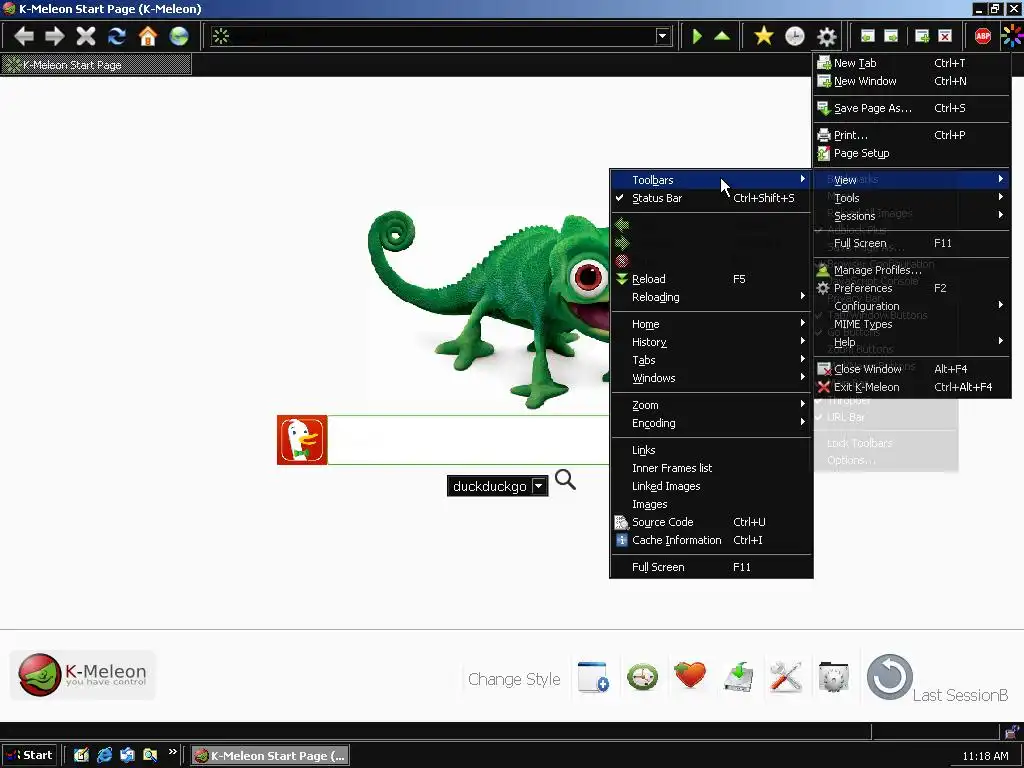Expand the Tabs submenu
Viewport: 1024px width, 768px height.
coord(712,360)
